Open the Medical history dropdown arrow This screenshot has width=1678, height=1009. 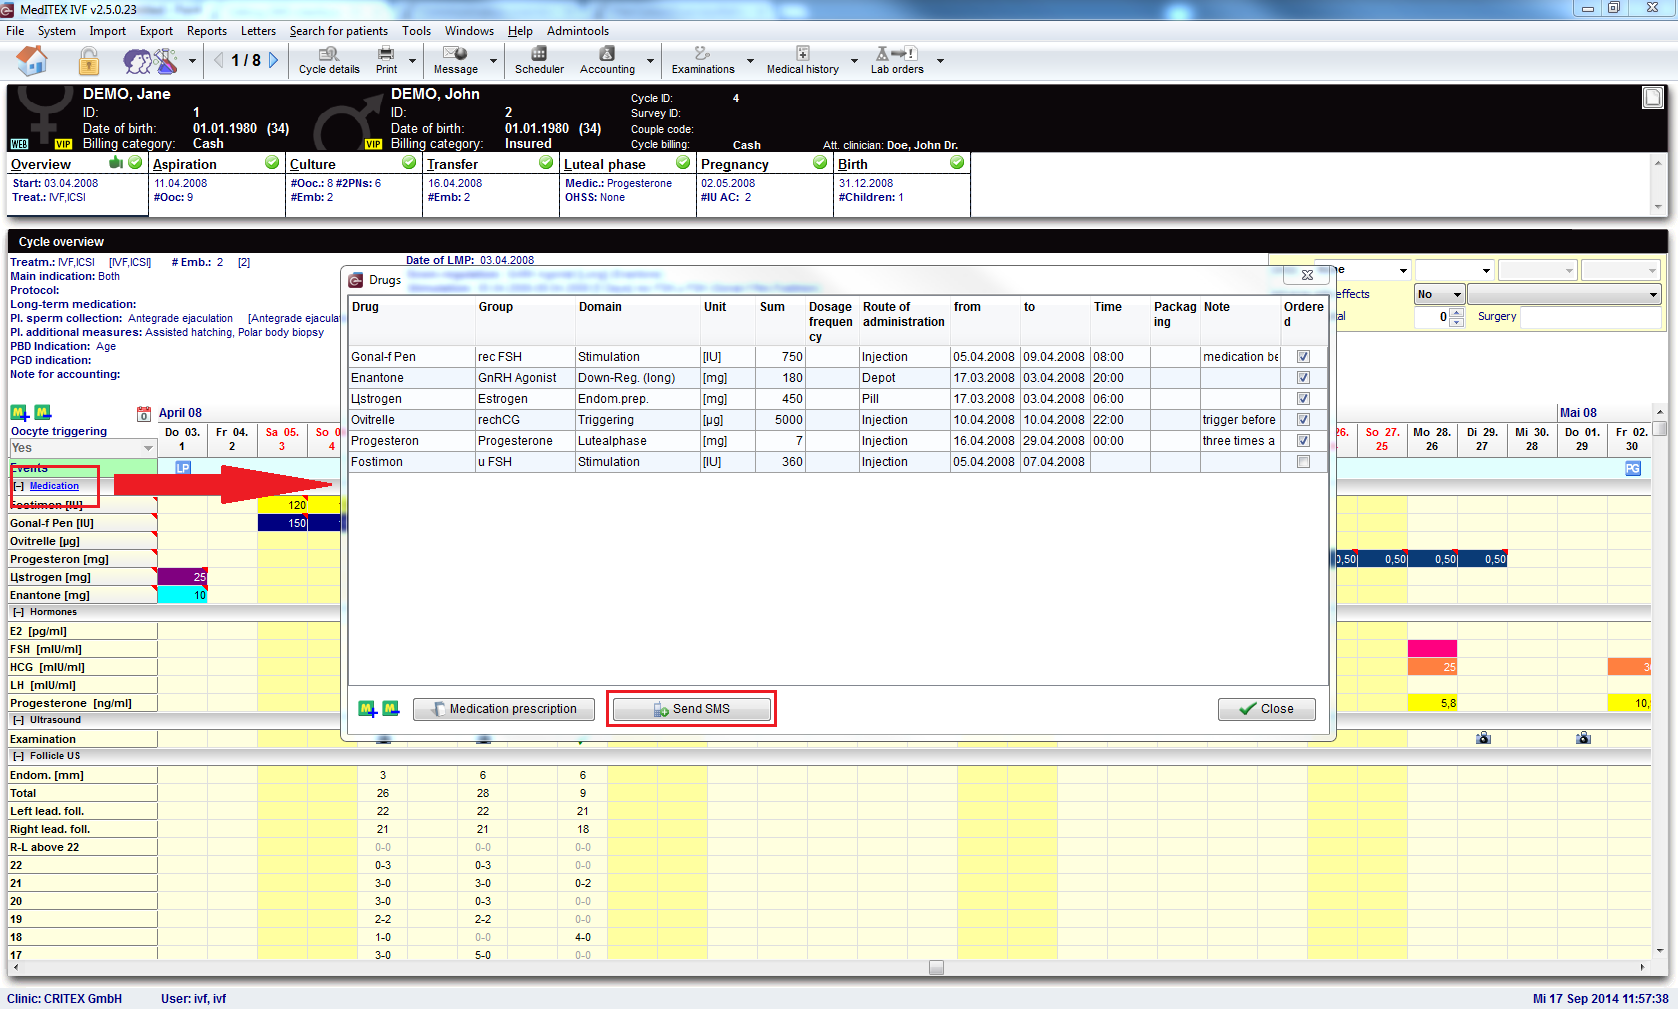854,61
